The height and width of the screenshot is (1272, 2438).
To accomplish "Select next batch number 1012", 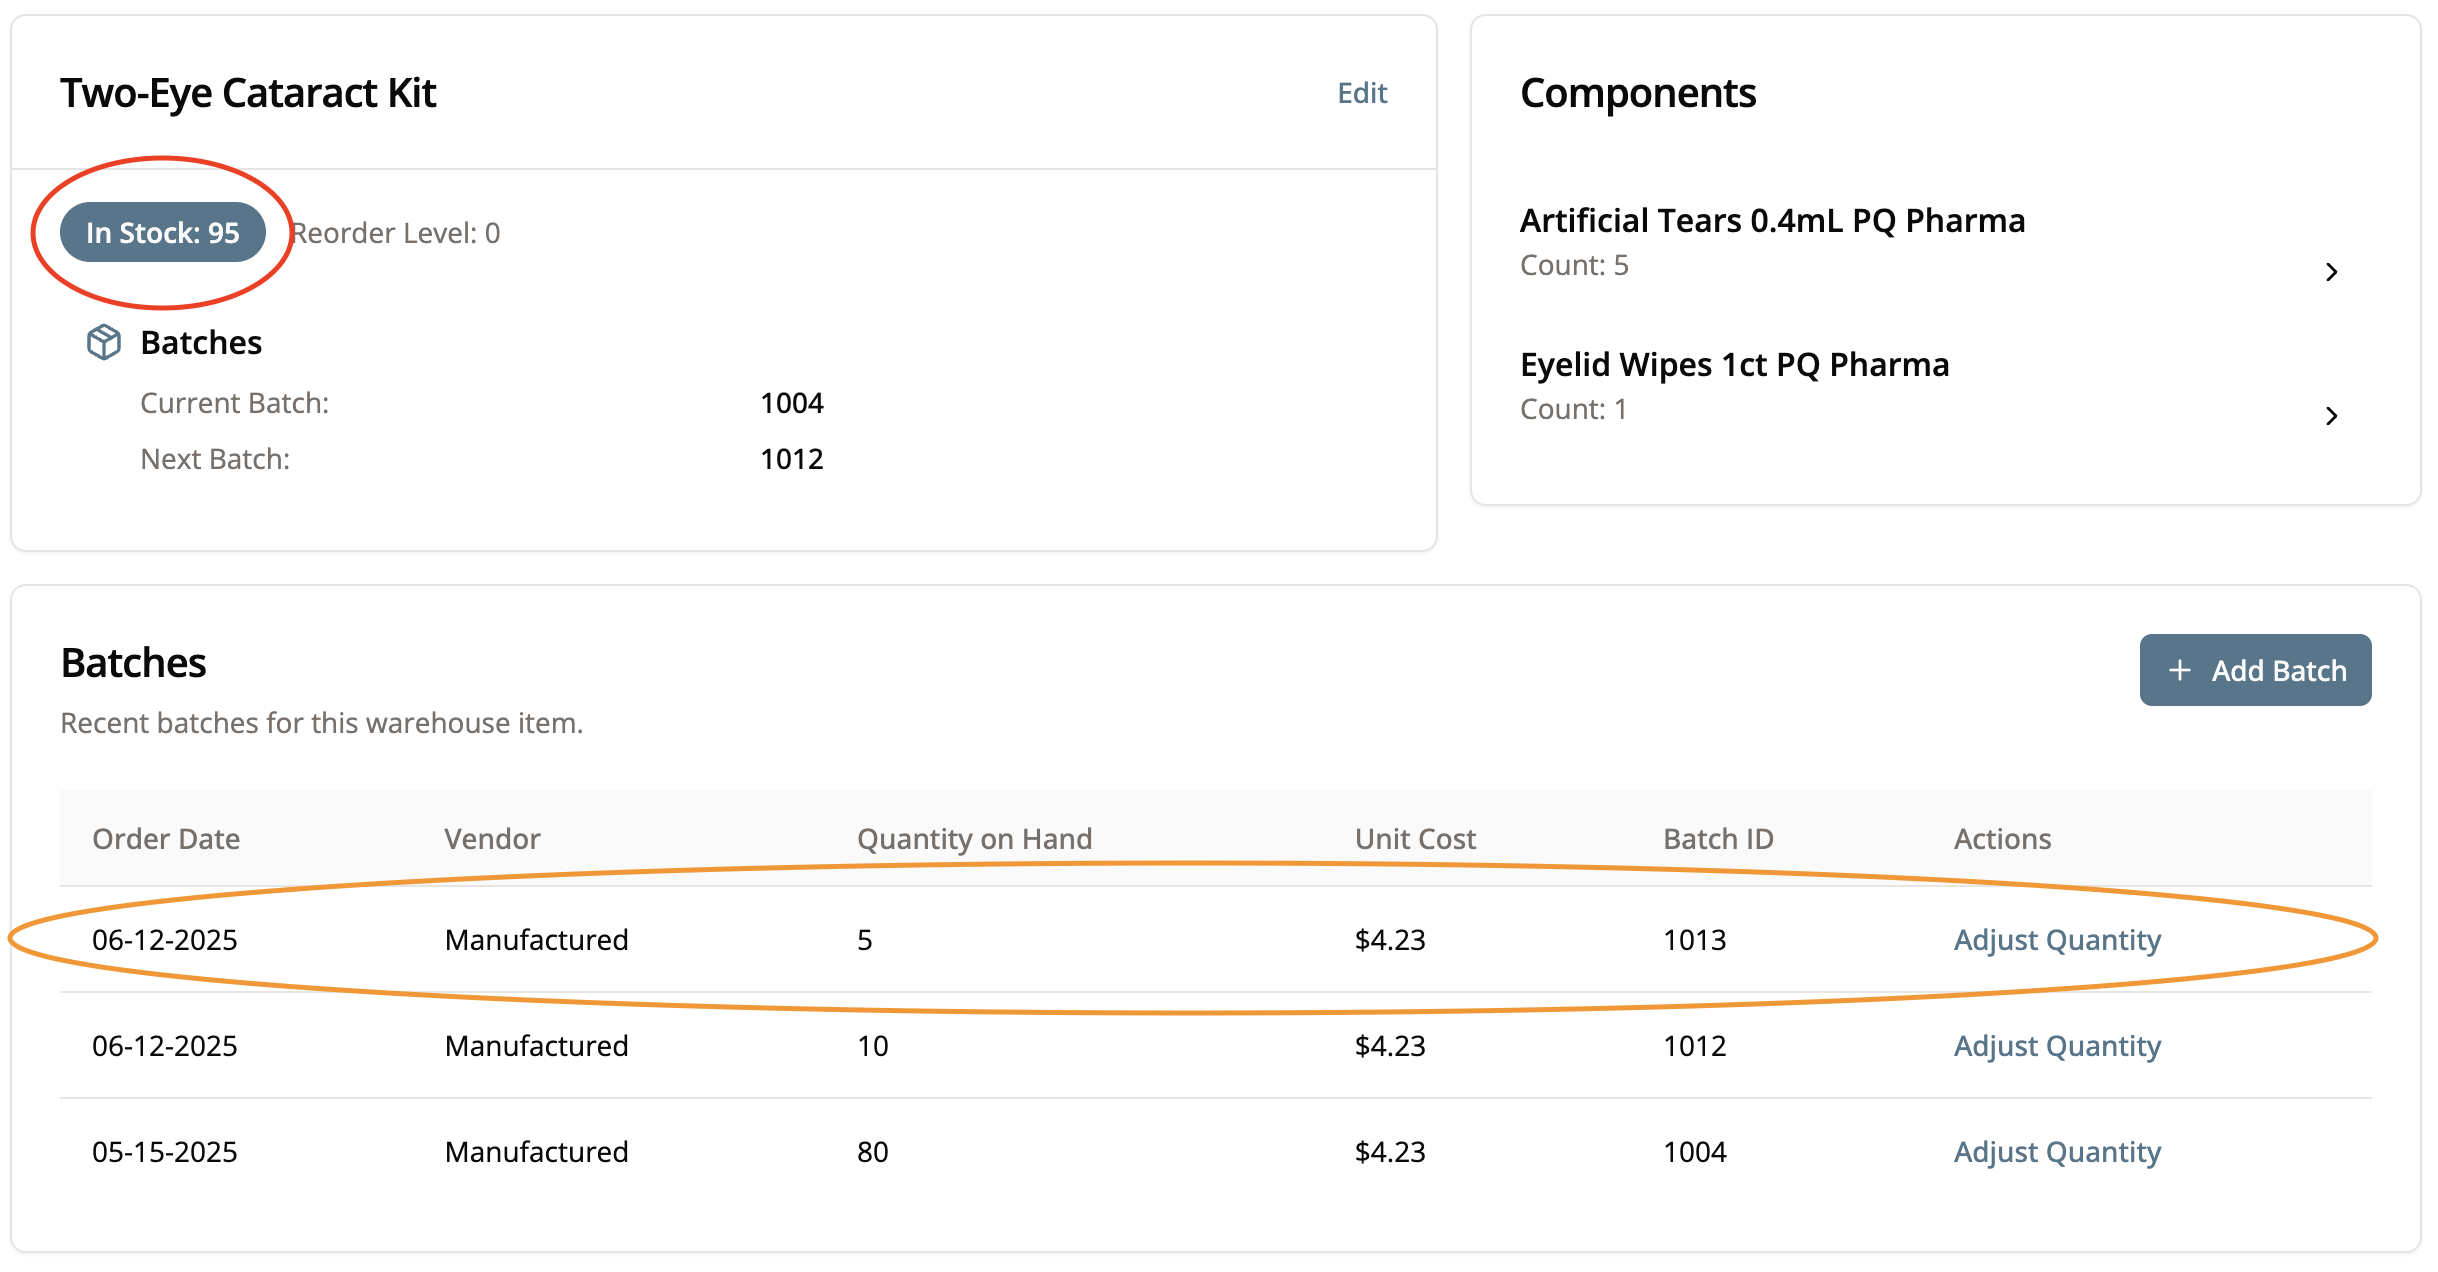I will (x=791, y=459).
